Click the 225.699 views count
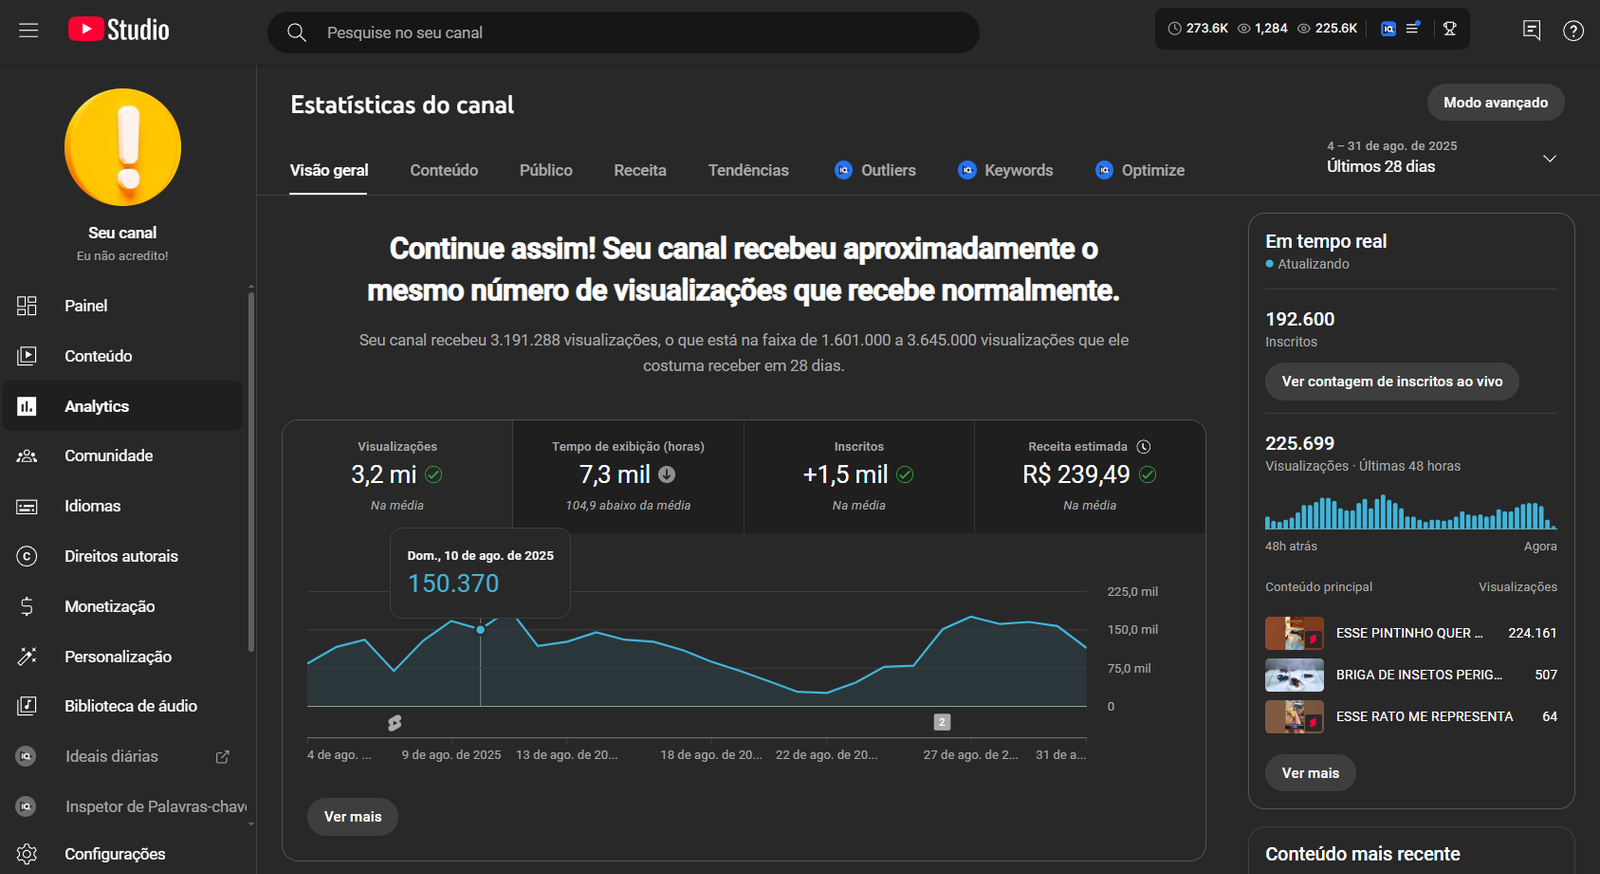Screen dimensions: 1600x874 (1300, 443)
